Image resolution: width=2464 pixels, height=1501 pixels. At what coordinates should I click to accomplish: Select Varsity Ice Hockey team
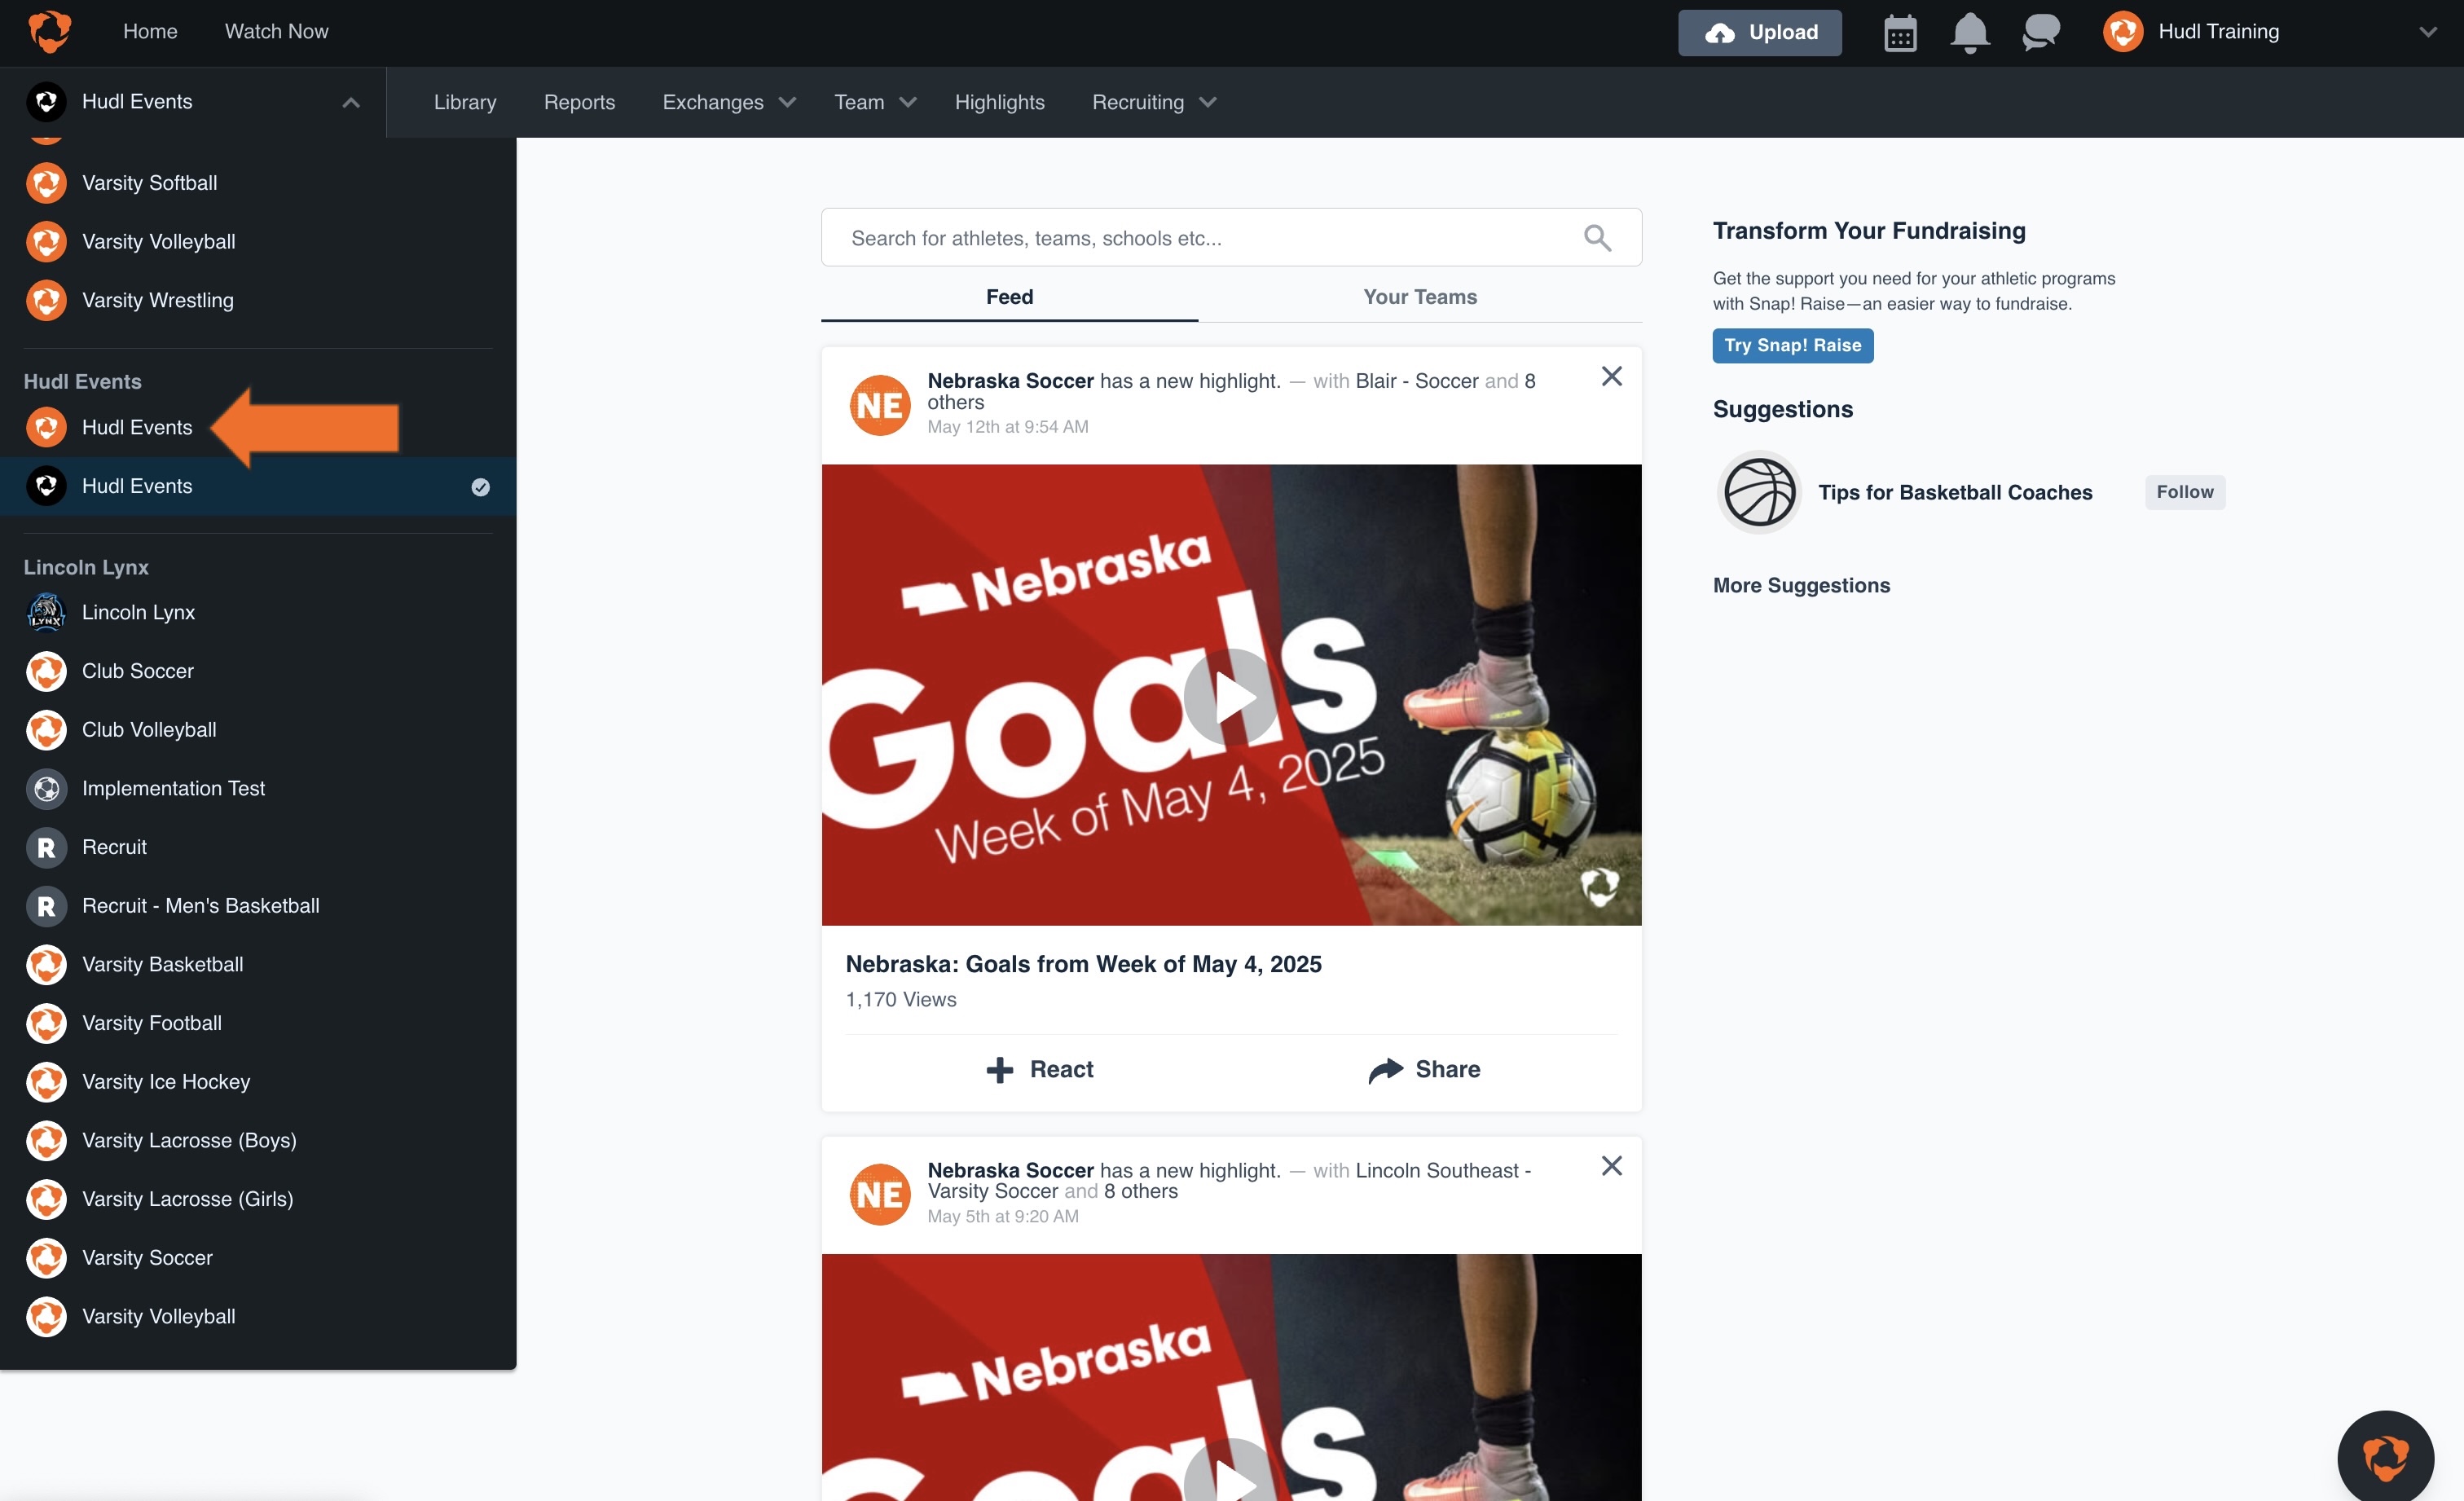pyautogui.click(x=258, y=1082)
